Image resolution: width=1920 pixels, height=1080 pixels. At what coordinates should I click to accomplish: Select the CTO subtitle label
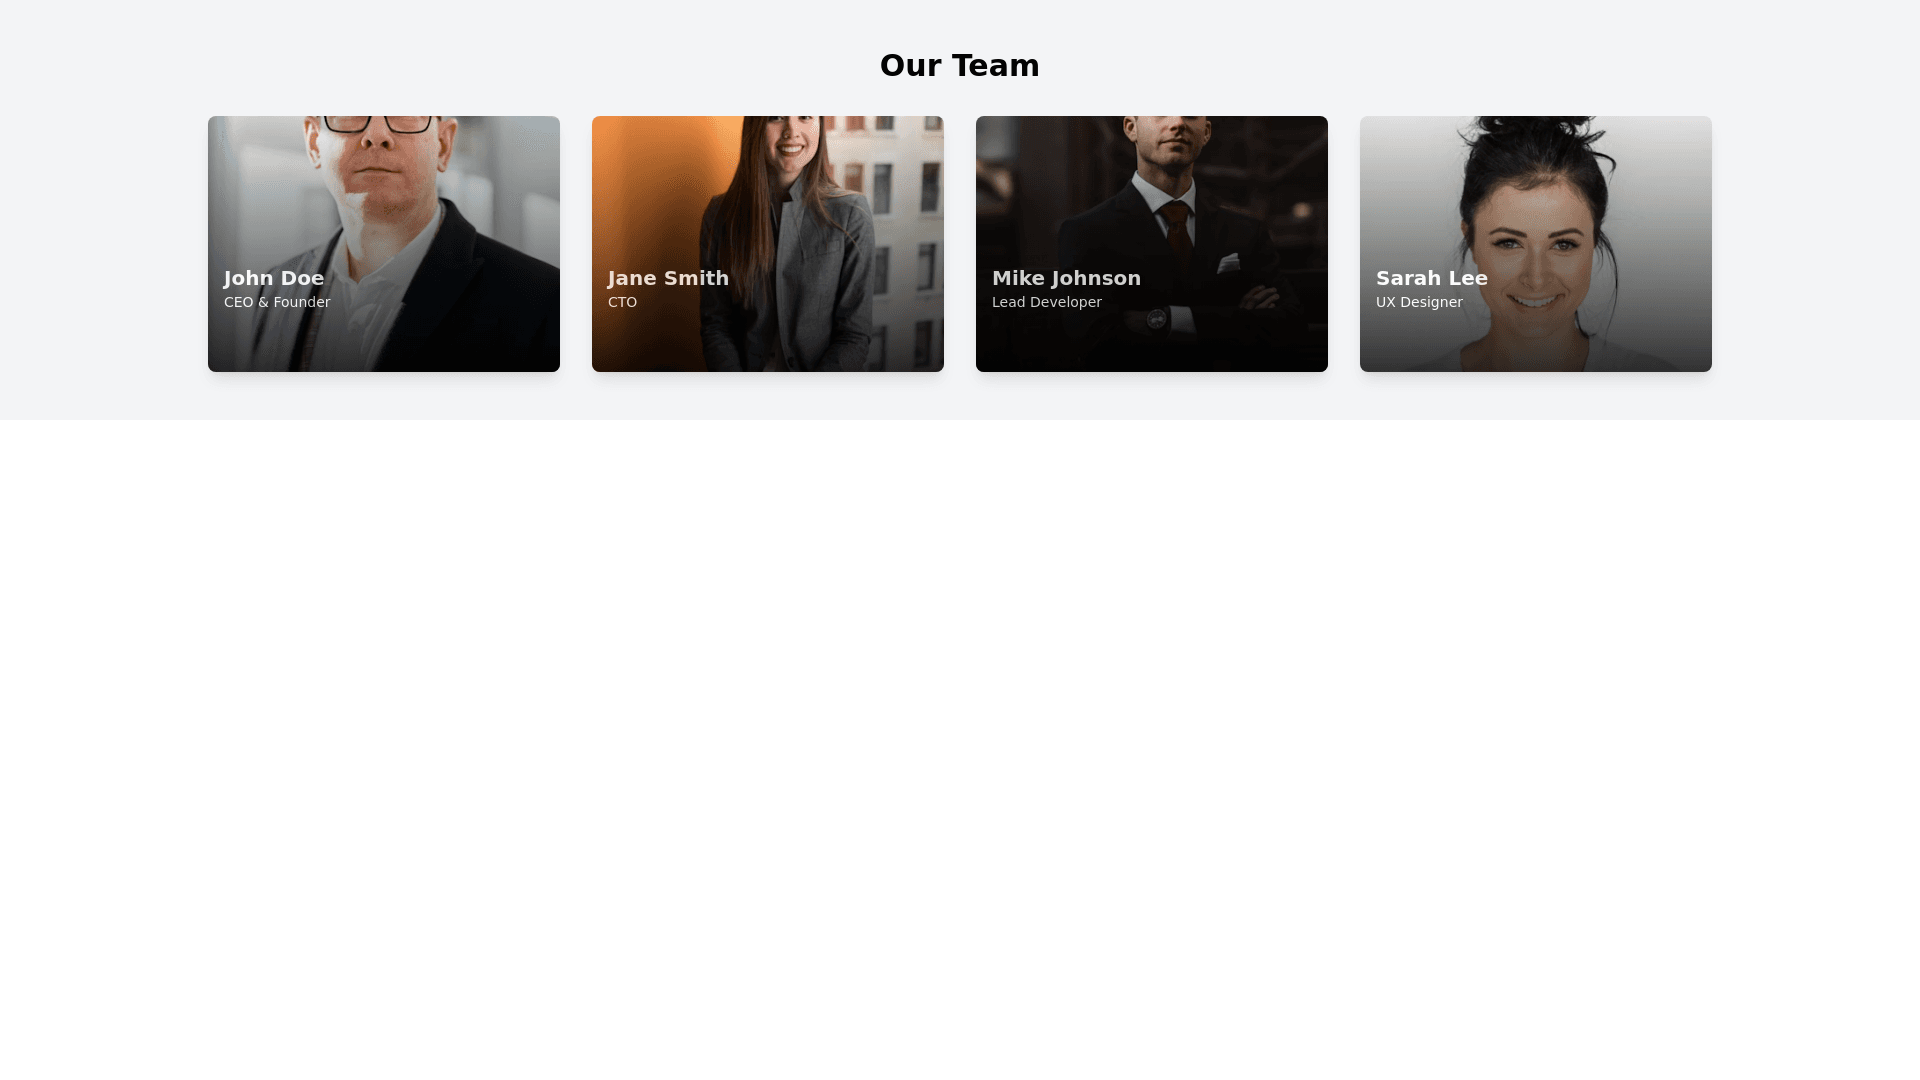[622, 302]
